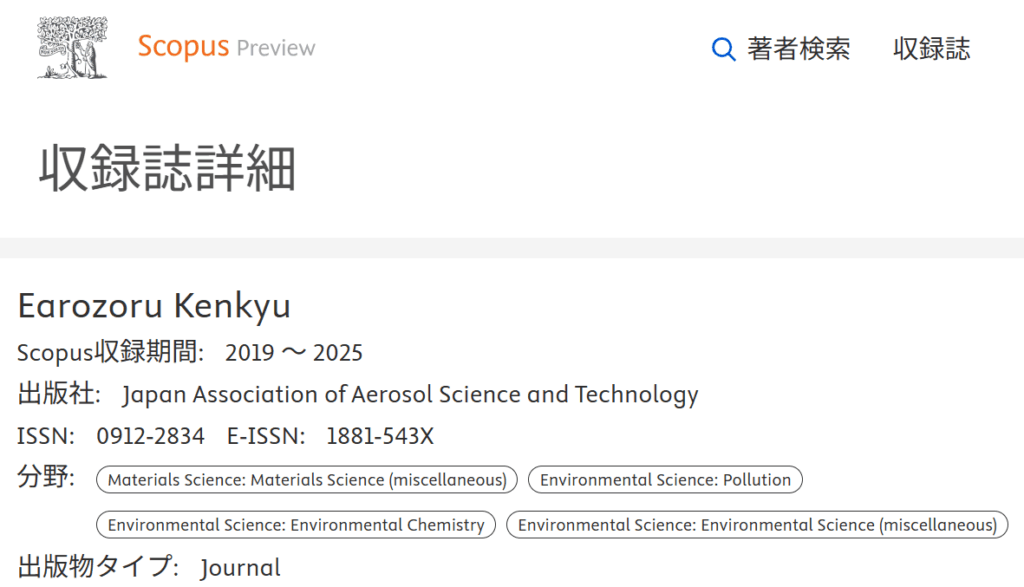The height and width of the screenshot is (587, 1024).
Task: Click the 出版社 label
Action: click(59, 394)
